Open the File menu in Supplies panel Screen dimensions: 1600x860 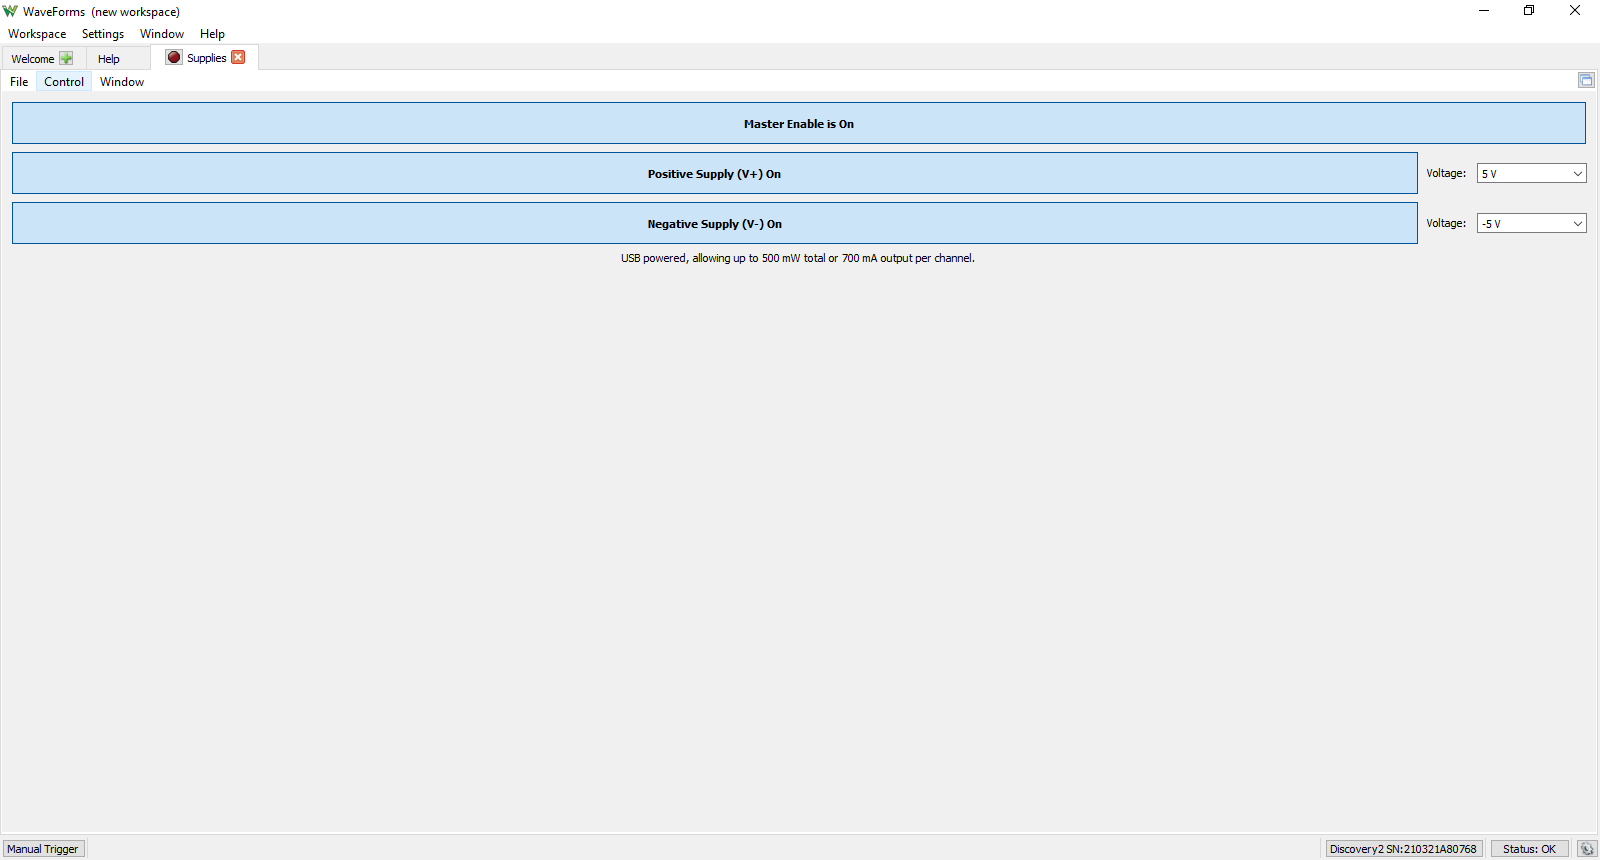[x=19, y=82]
